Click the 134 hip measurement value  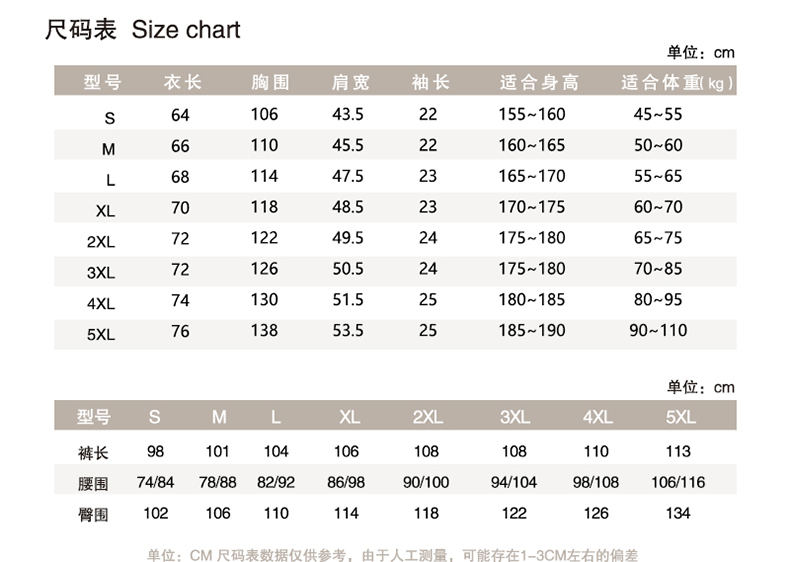677,513
